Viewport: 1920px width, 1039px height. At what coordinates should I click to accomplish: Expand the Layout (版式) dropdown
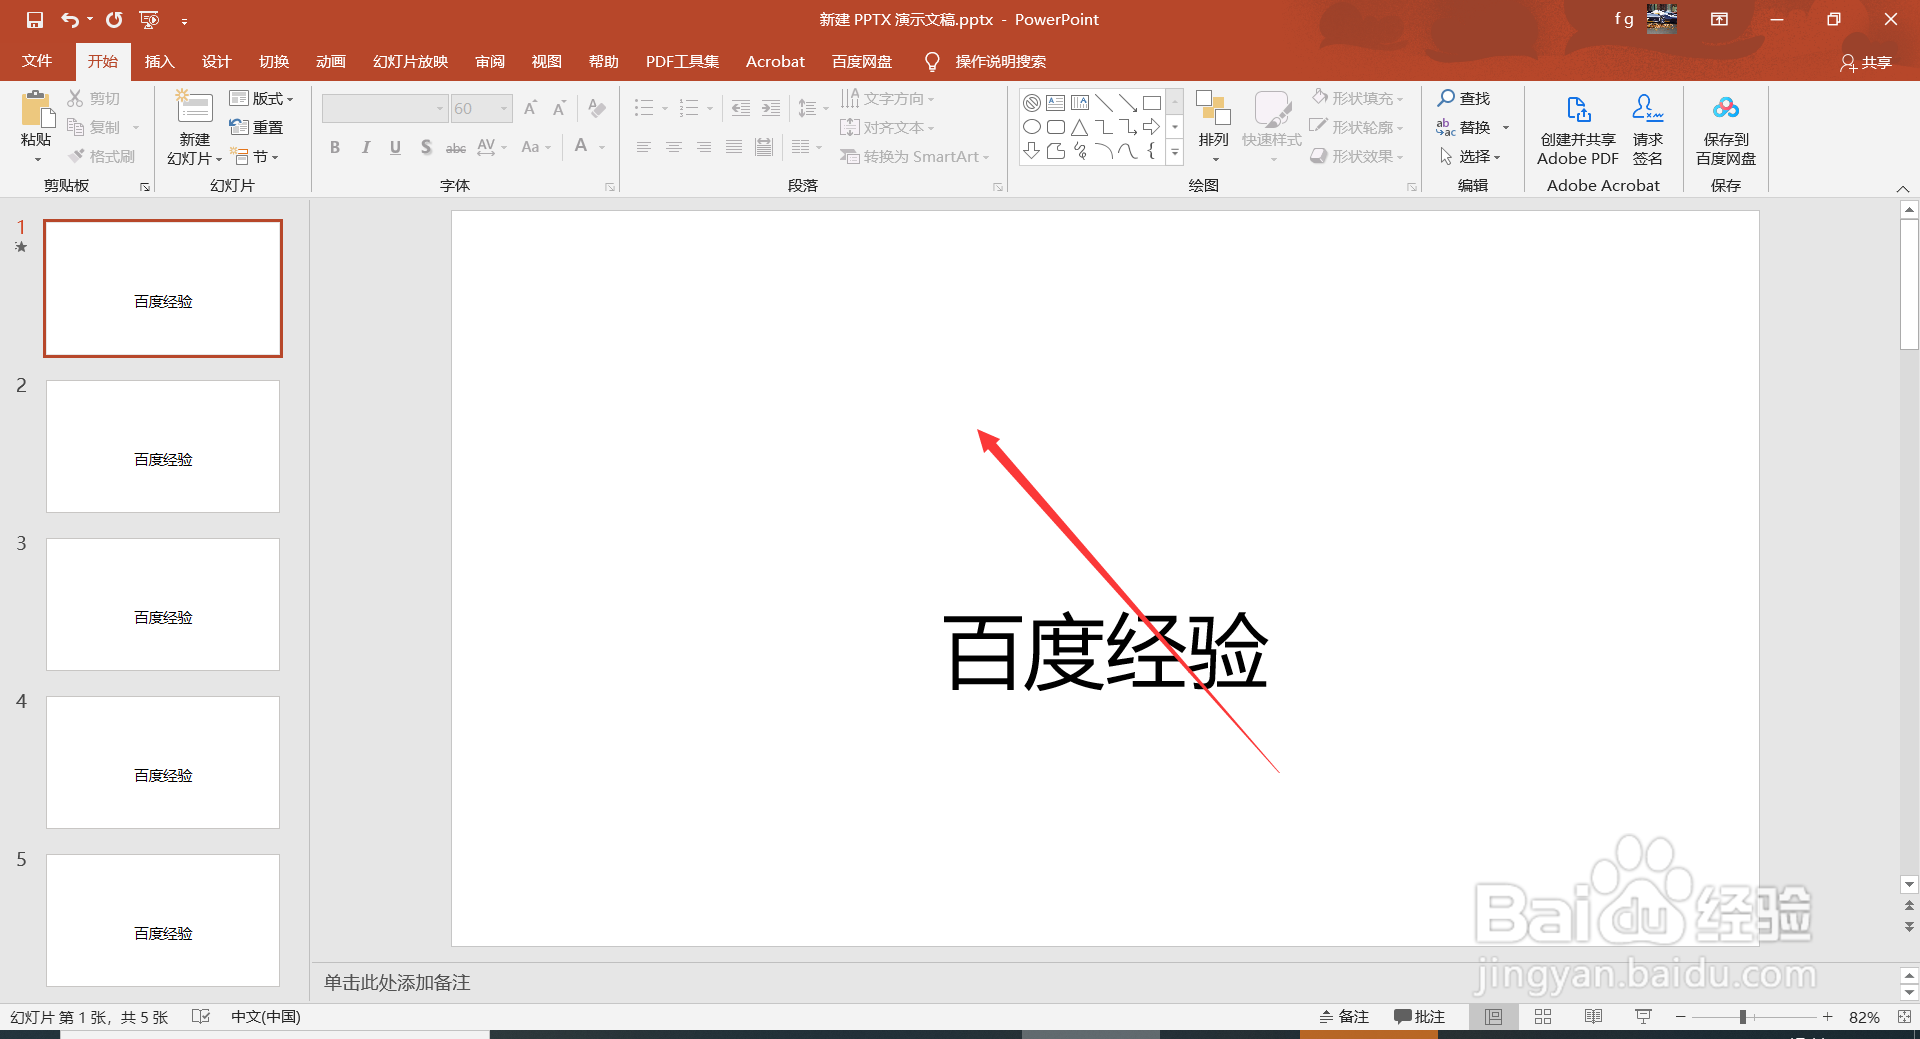261,98
